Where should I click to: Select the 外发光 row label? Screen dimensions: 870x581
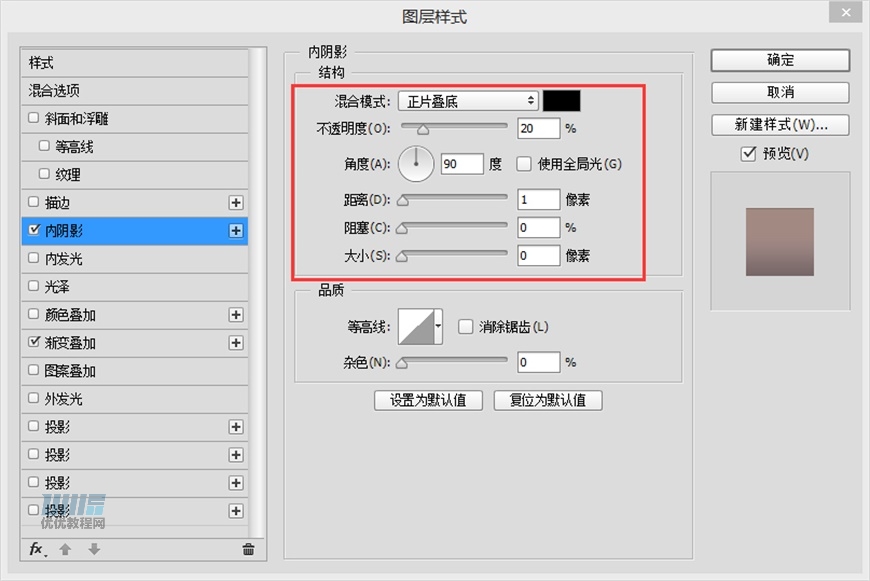(x=64, y=399)
